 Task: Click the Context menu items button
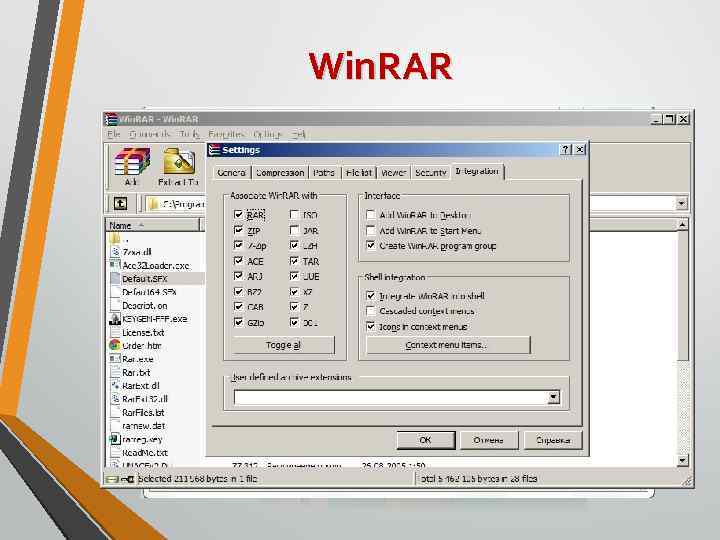448,345
